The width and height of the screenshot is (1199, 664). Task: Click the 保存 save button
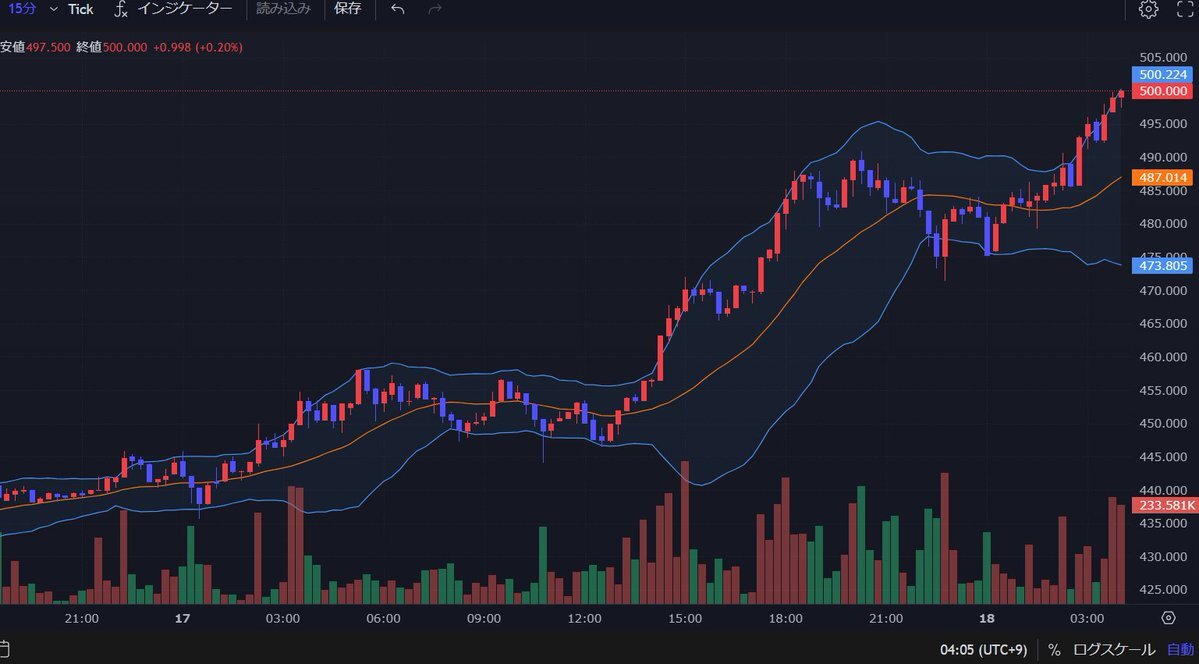coord(348,9)
